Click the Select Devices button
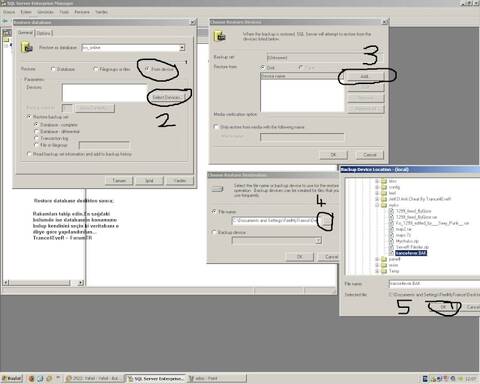The height and width of the screenshot is (384, 480). [x=167, y=97]
